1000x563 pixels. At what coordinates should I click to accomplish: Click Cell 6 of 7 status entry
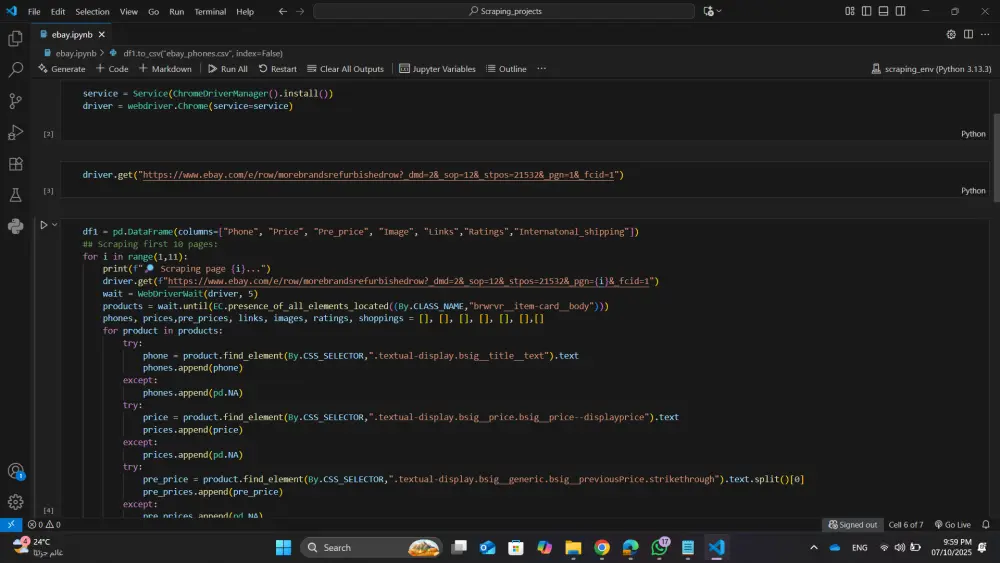coord(906,524)
